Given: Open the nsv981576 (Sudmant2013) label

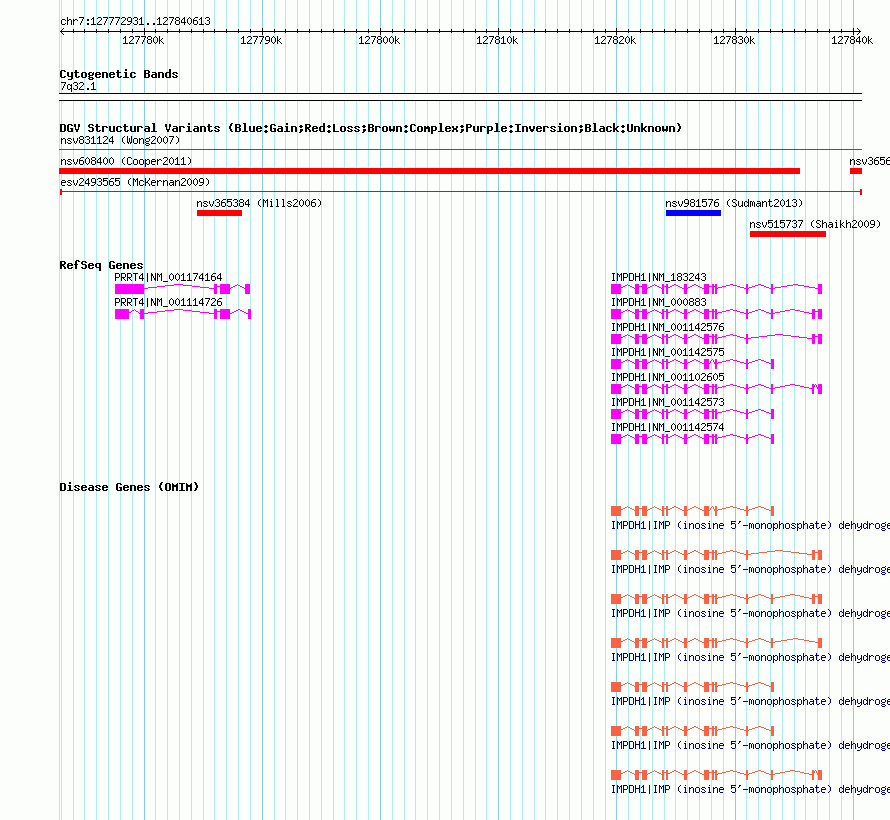Looking at the screenshot, I should tap(734, 203).
